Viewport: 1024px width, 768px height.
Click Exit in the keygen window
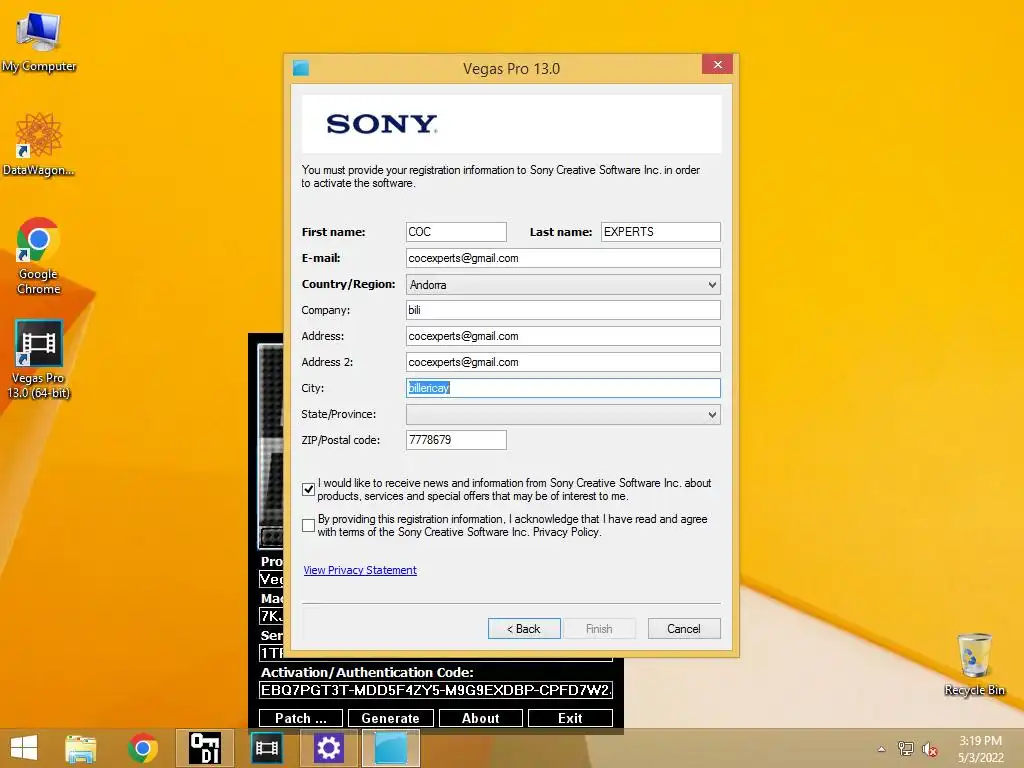coord(570,718)
